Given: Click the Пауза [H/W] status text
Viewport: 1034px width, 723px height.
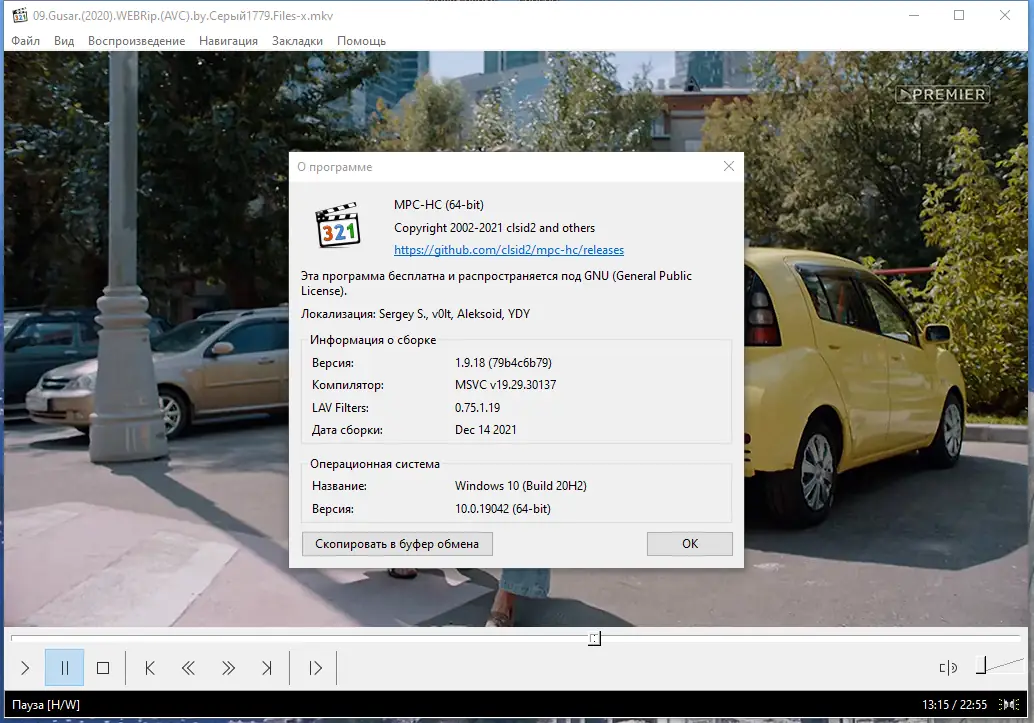Looking at the screenshot, I should [46, 705].
